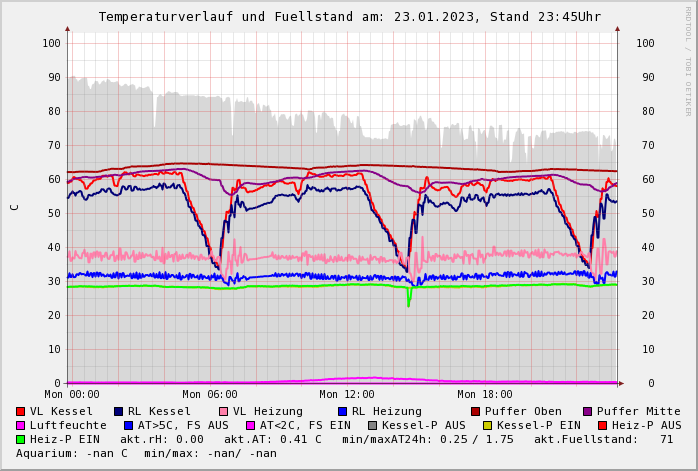Select the green Heiz-P EIN legend swatch
698x471 pixels.
(21, 439)
